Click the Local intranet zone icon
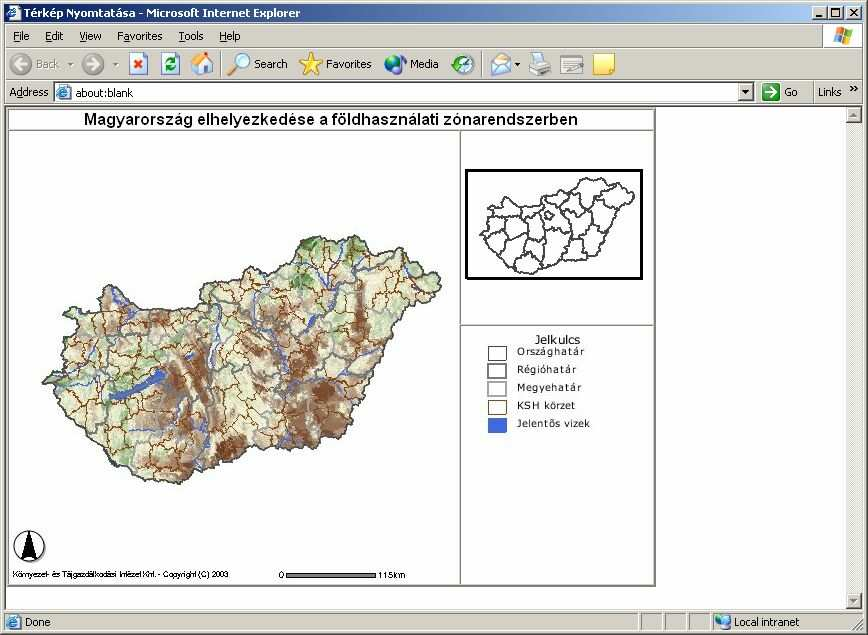Viewport: 868px width, 635px height. (722, 622)
